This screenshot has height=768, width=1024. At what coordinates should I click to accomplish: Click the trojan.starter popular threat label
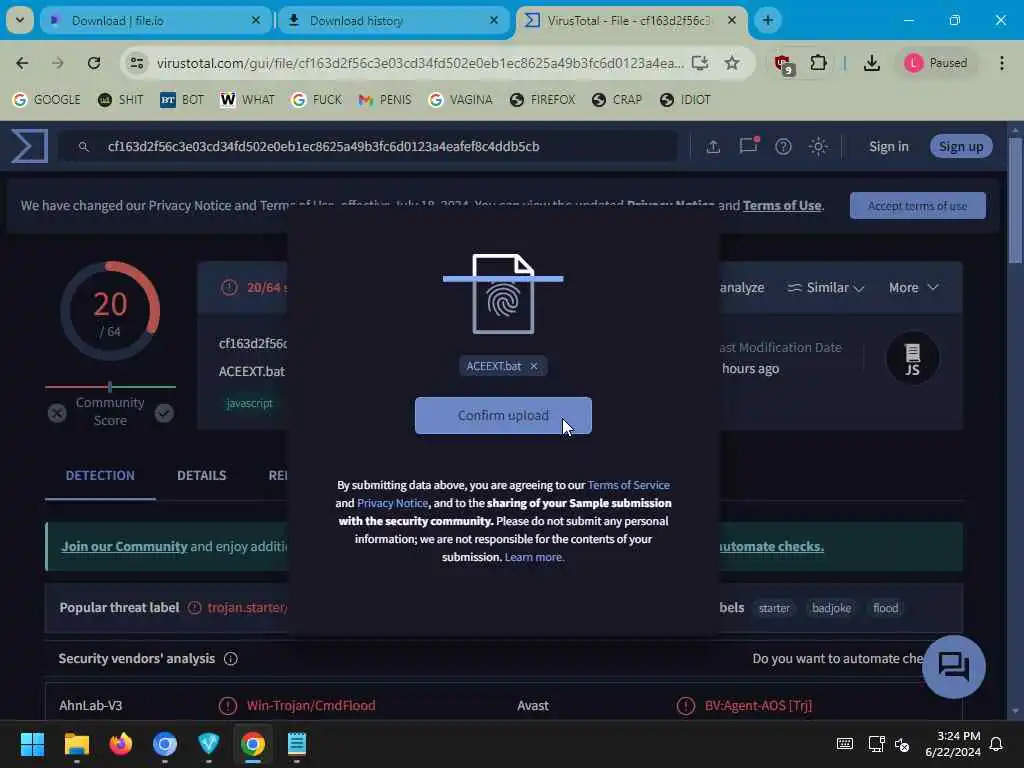(247, 607)
